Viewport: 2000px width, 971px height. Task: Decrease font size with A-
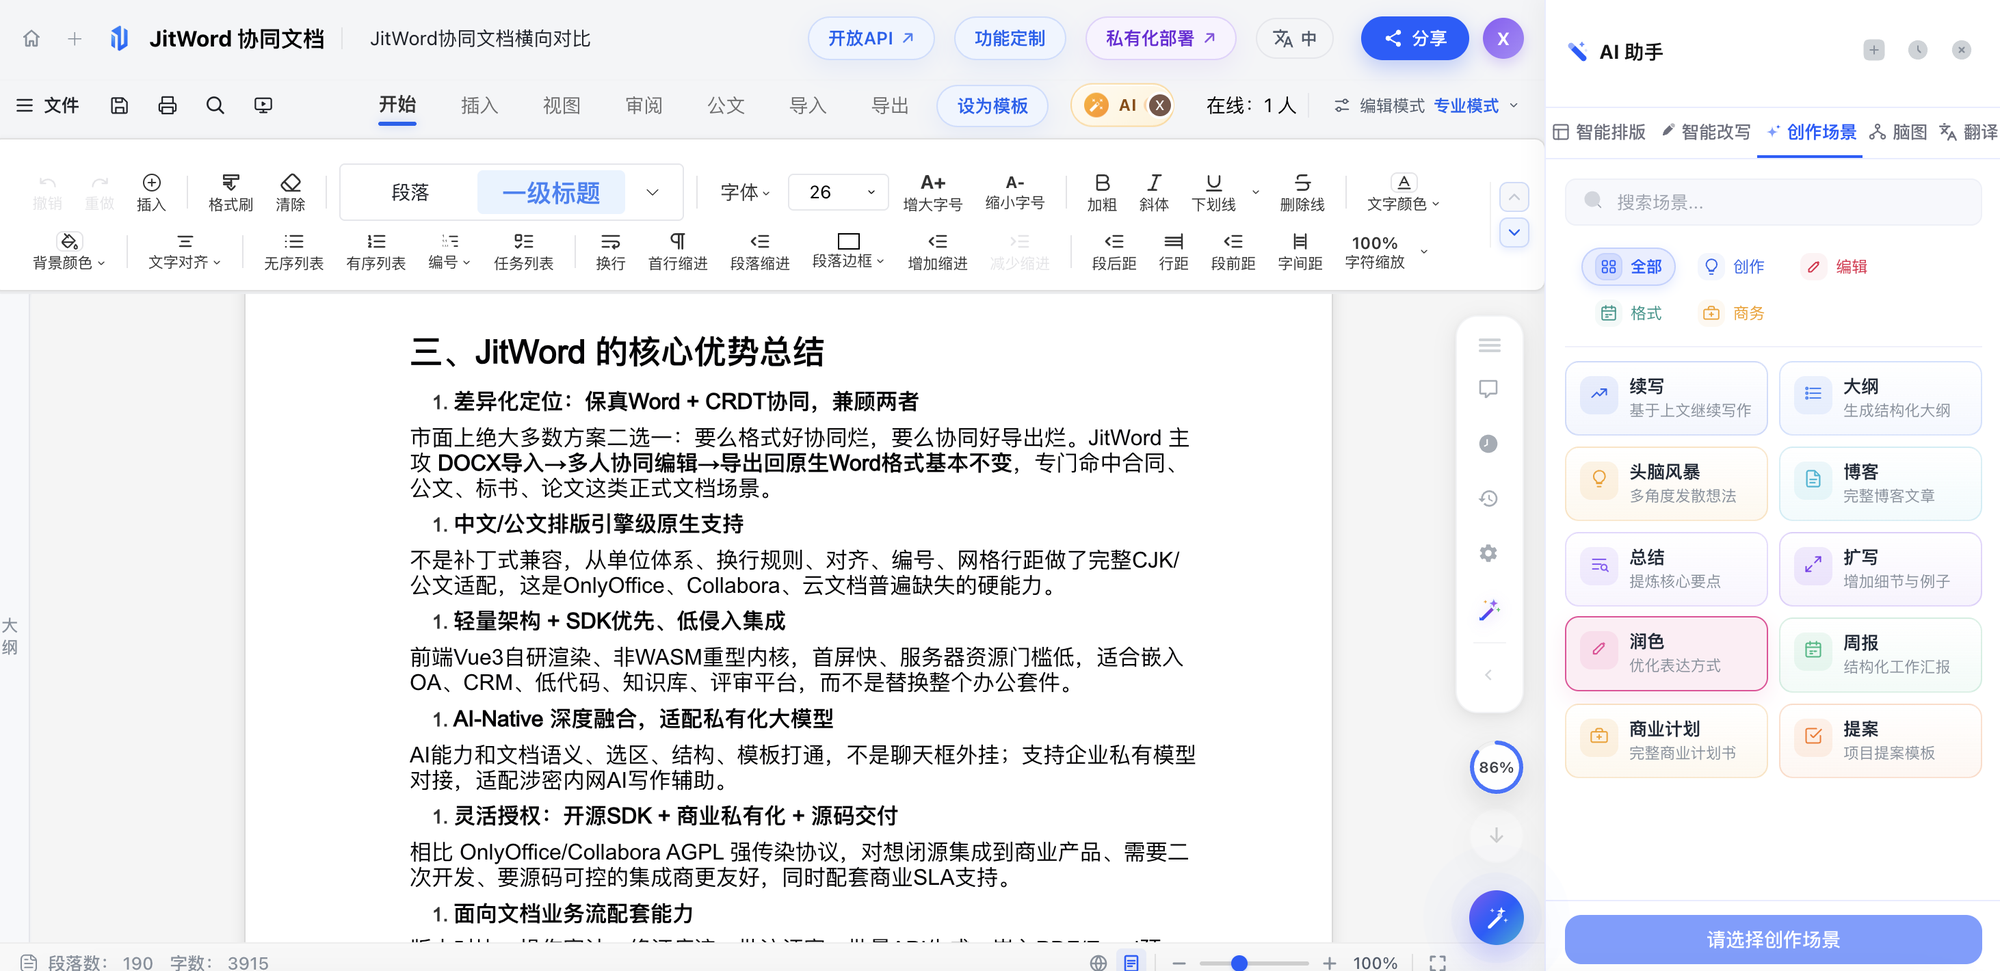1014,192
